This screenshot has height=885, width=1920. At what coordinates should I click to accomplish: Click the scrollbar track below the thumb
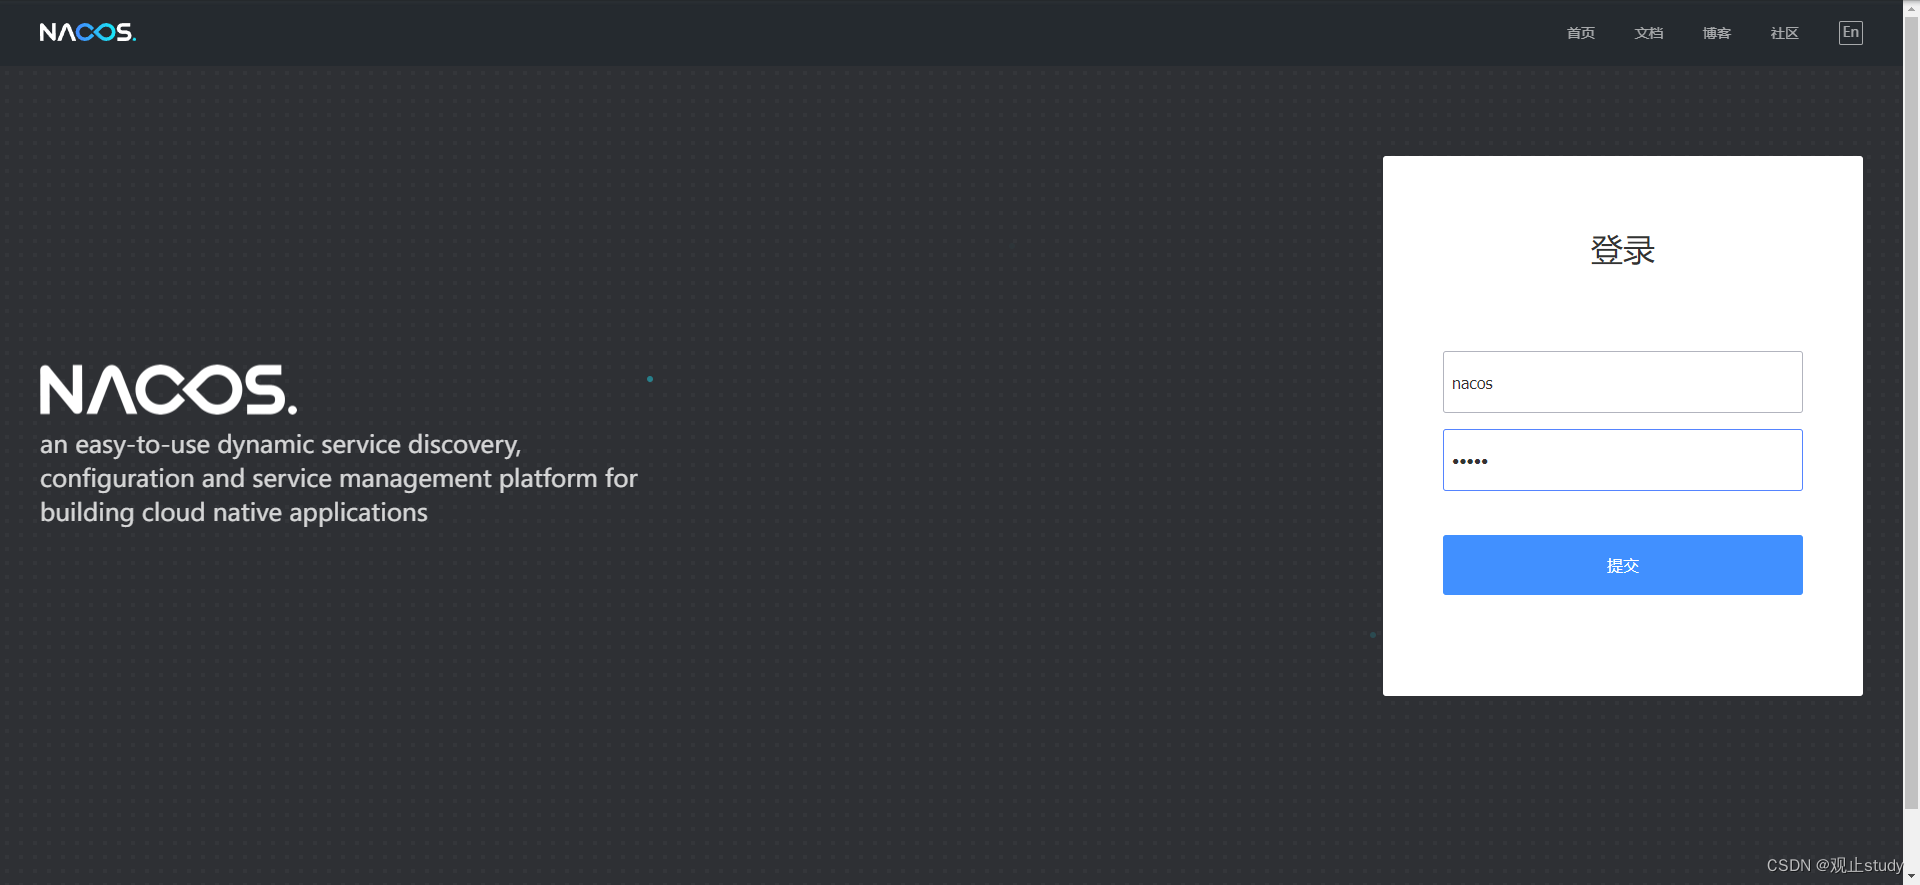click(1911, 839)
